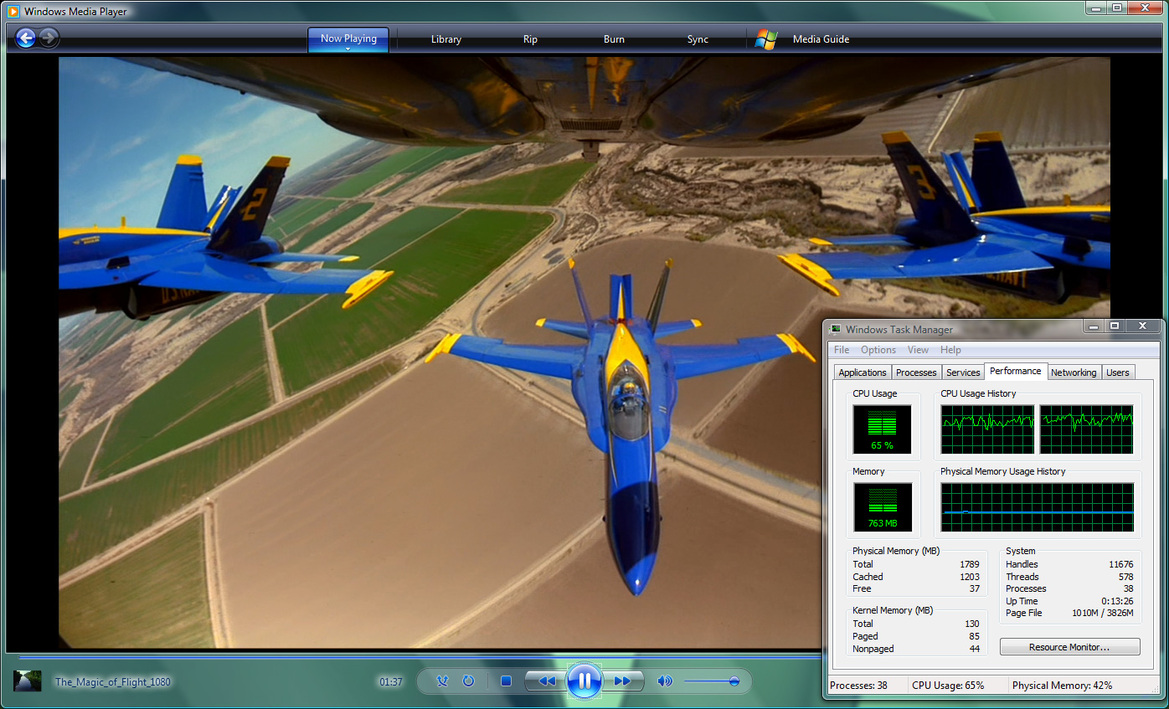
Task: Toggle shuffle playback
Action: click(442, 681)
